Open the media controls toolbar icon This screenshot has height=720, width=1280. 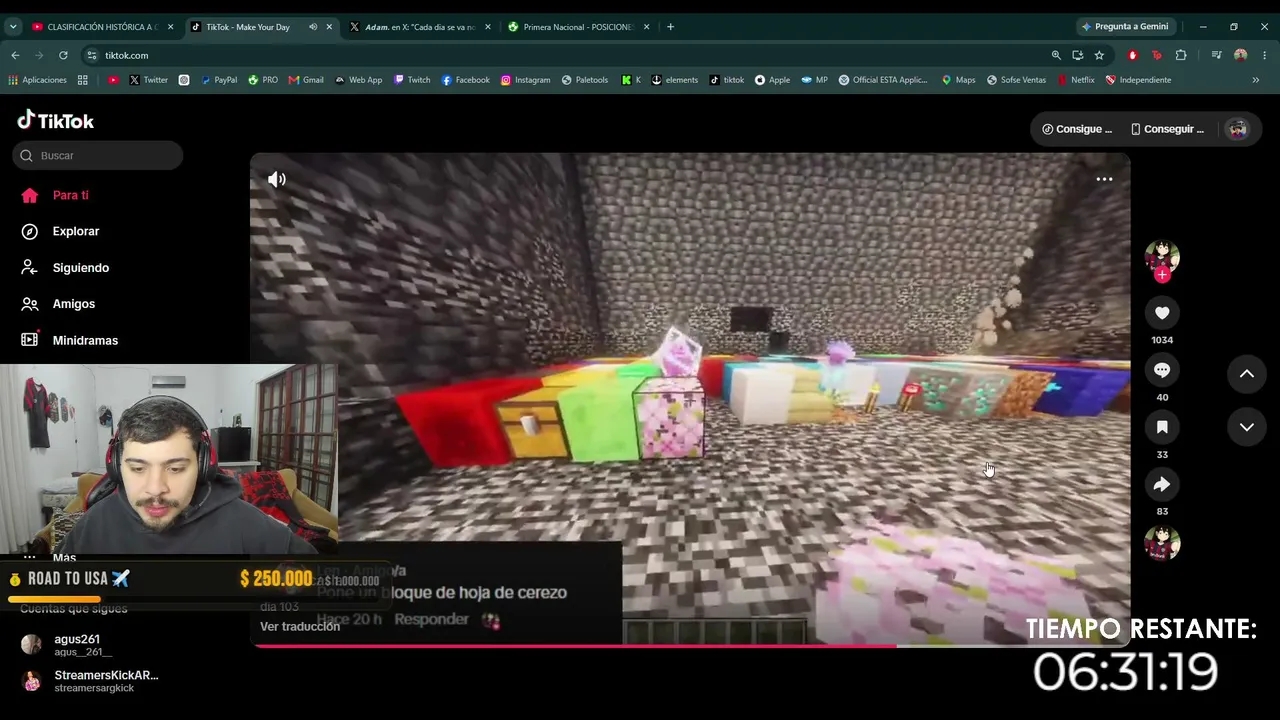(1216, 55)
